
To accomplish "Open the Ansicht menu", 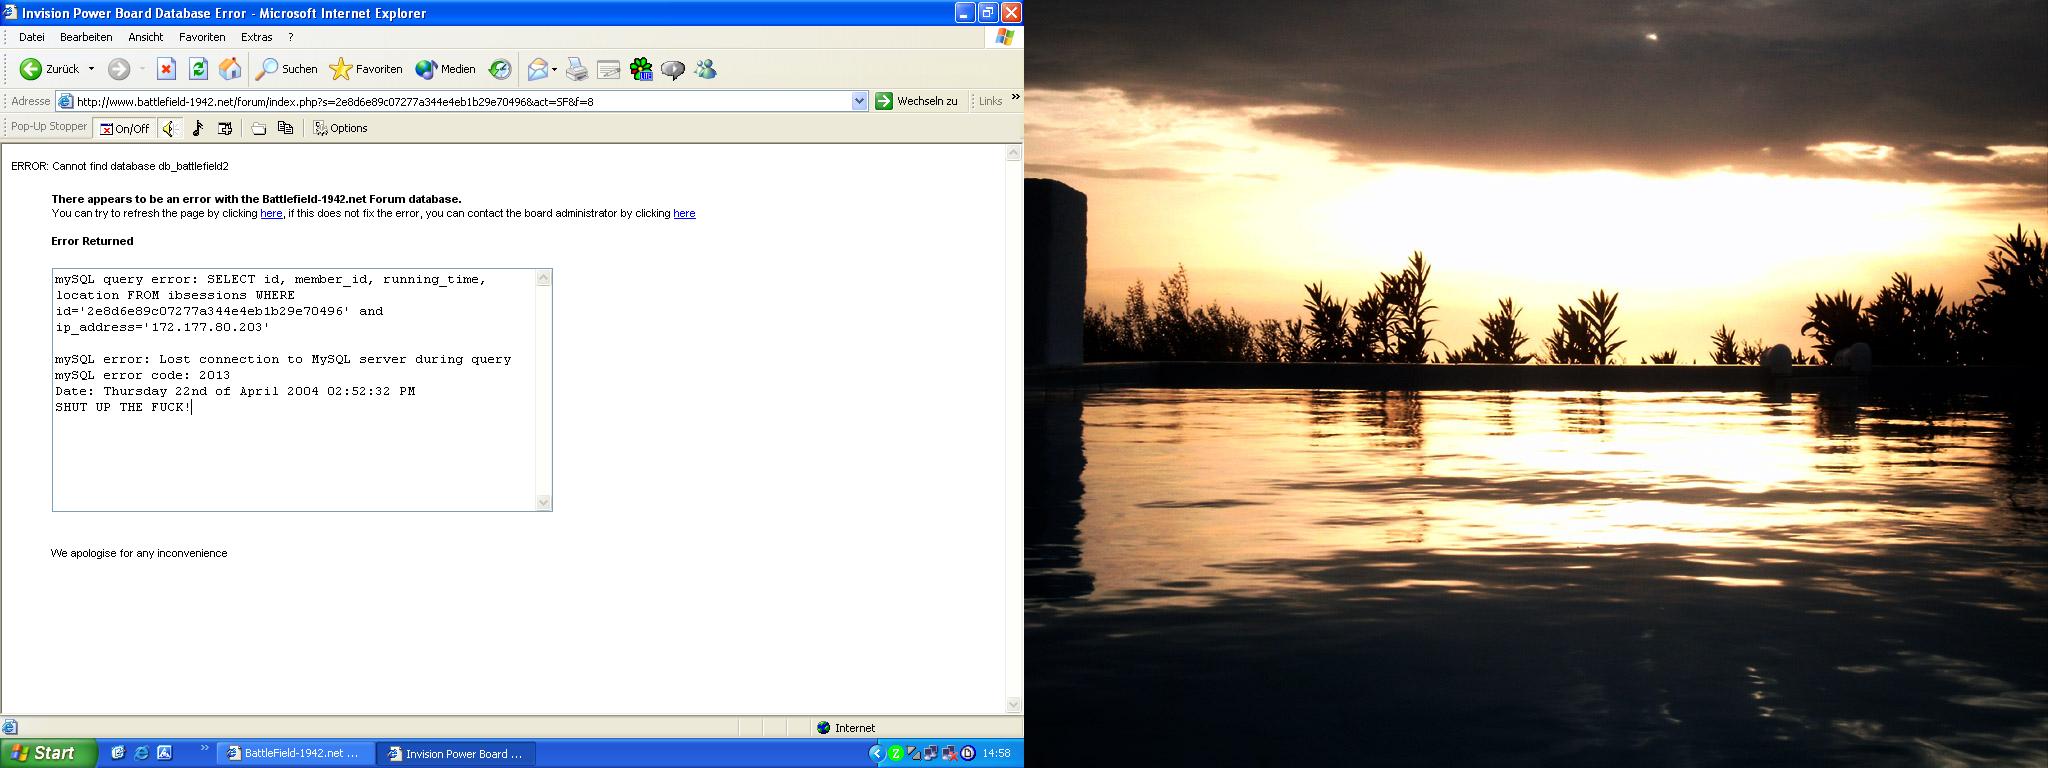I will click(x=146, y=37).
